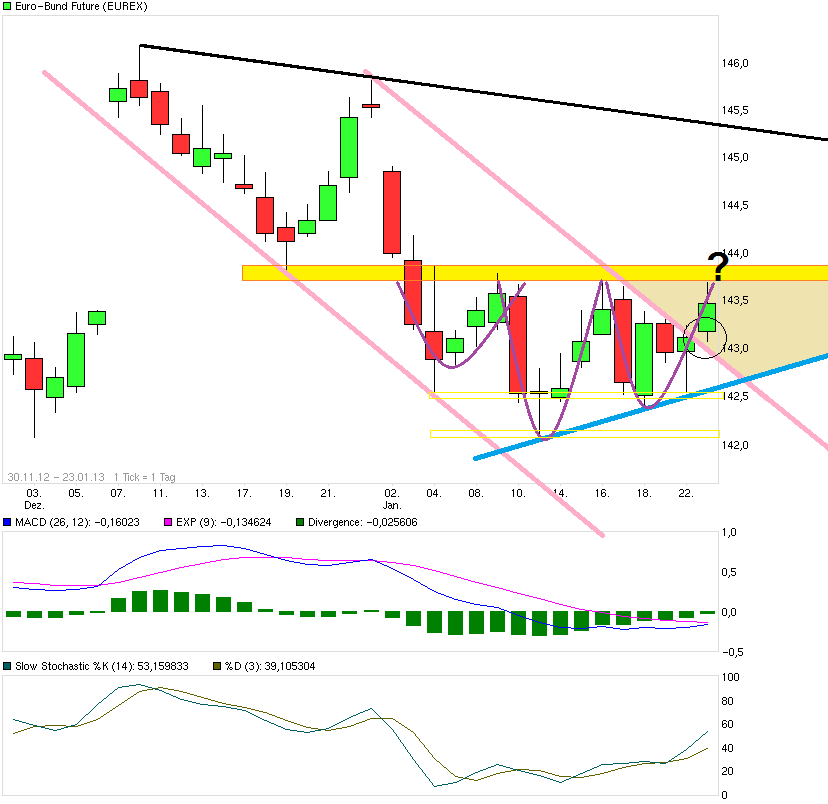Click the question mark annotation on the chart
Screen dimensions: 828x804
[x=716, y=265]
